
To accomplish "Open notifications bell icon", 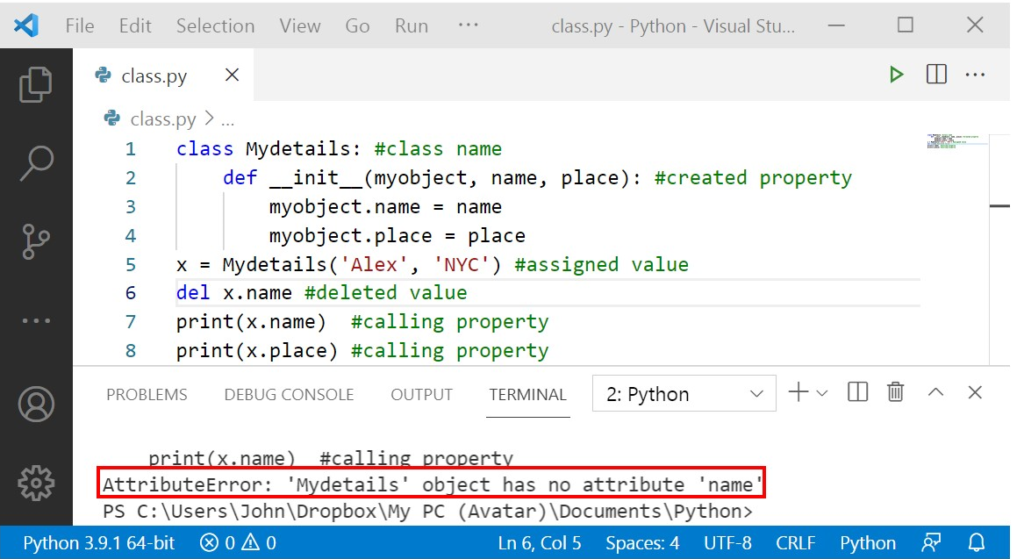I will [976, 543].
